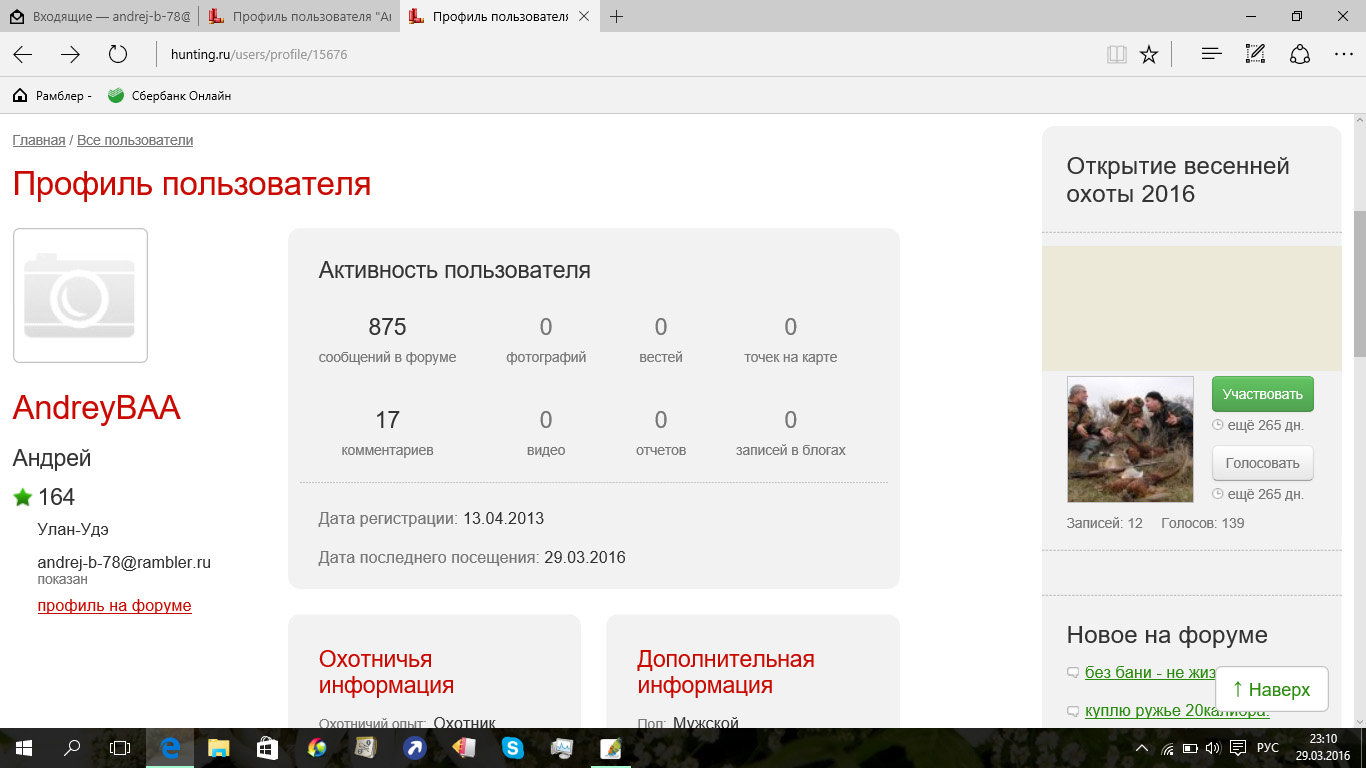The height and width of the screenshot is (768, 1366).
Task: Click the Наверх scroll-to-top button
Action: pyautogui.click(x=1271, y=689)
